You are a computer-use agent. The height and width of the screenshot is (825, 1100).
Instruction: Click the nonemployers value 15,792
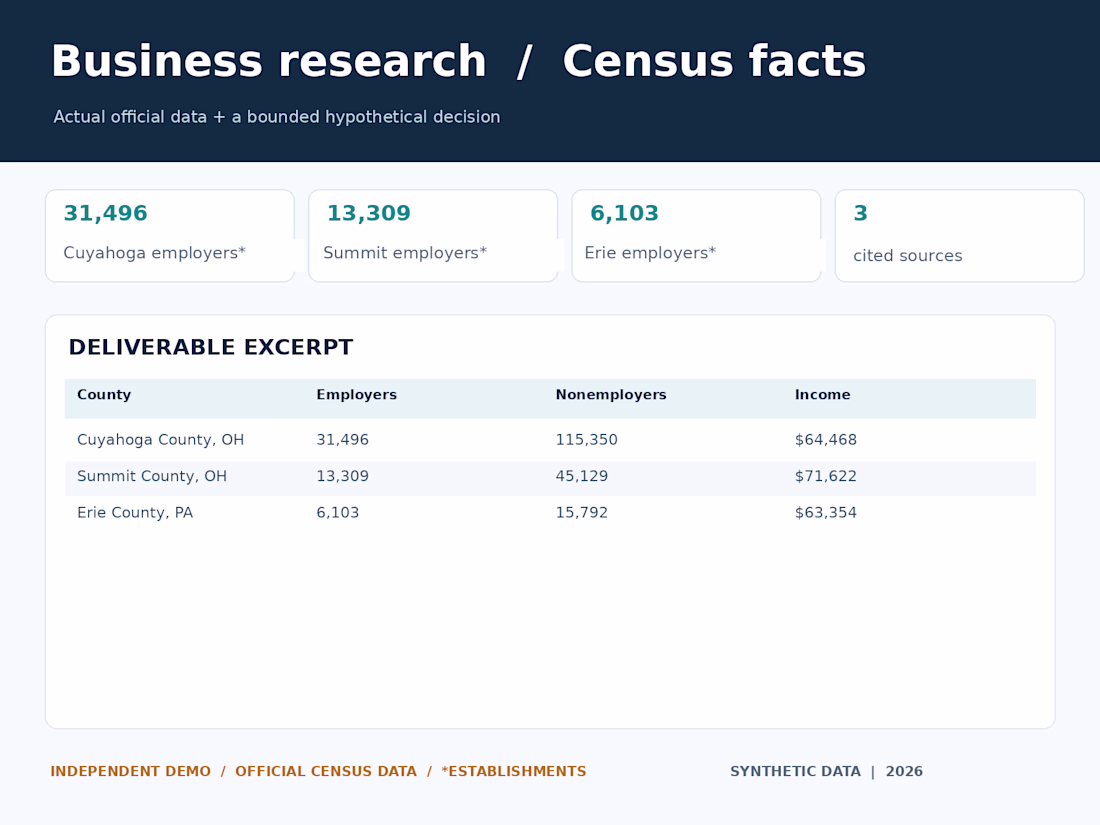coord(582,513)
